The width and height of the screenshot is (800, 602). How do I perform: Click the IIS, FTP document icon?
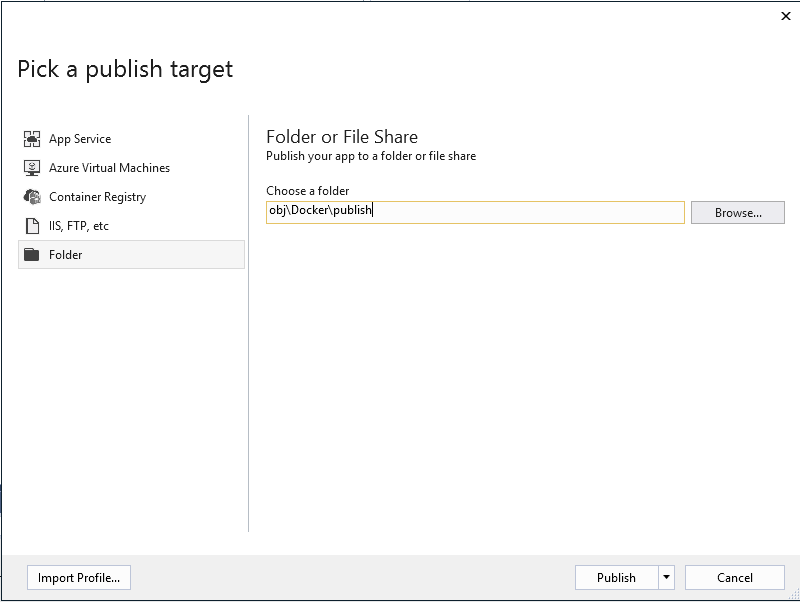click(32, 225)
